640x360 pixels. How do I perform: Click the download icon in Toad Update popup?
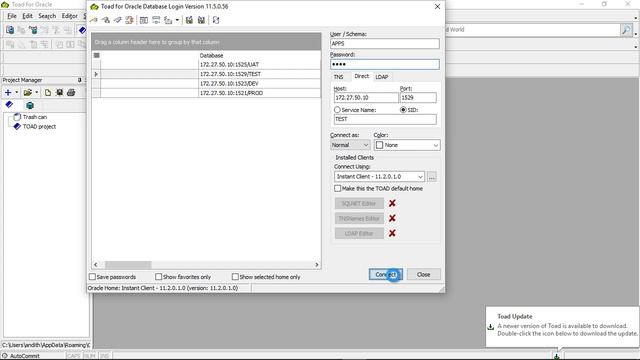click(491, 327)
